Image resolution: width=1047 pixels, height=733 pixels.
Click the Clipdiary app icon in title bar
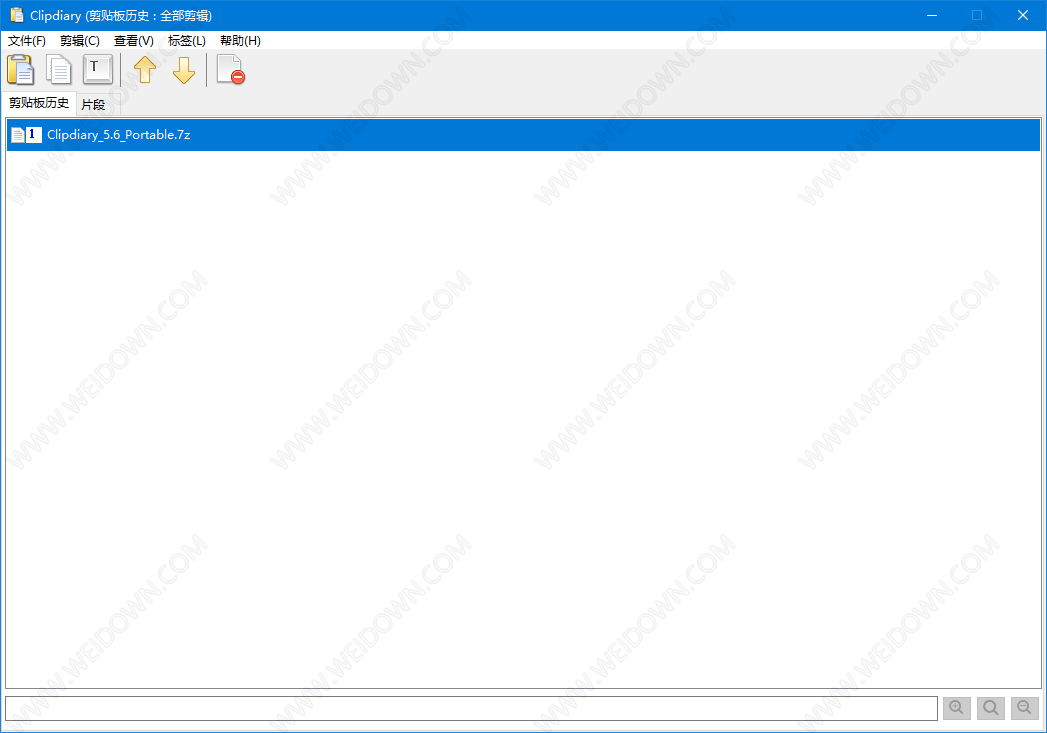[17, 15]
